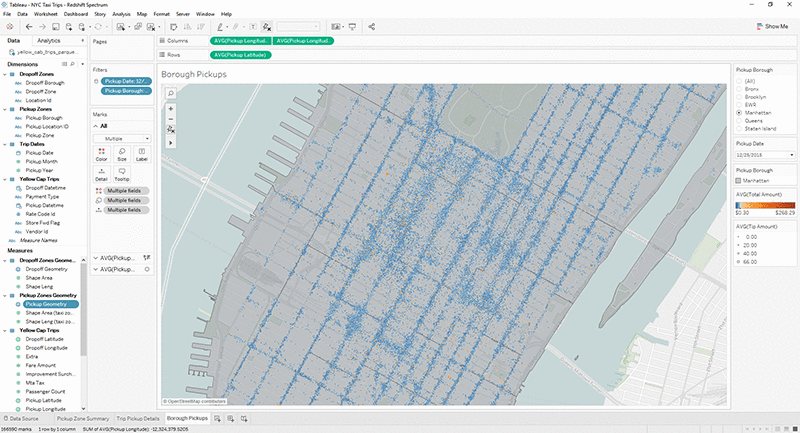Expand map tools with the arrow button
This screenshot has height=433, width=800.
(x=171, y=143)
